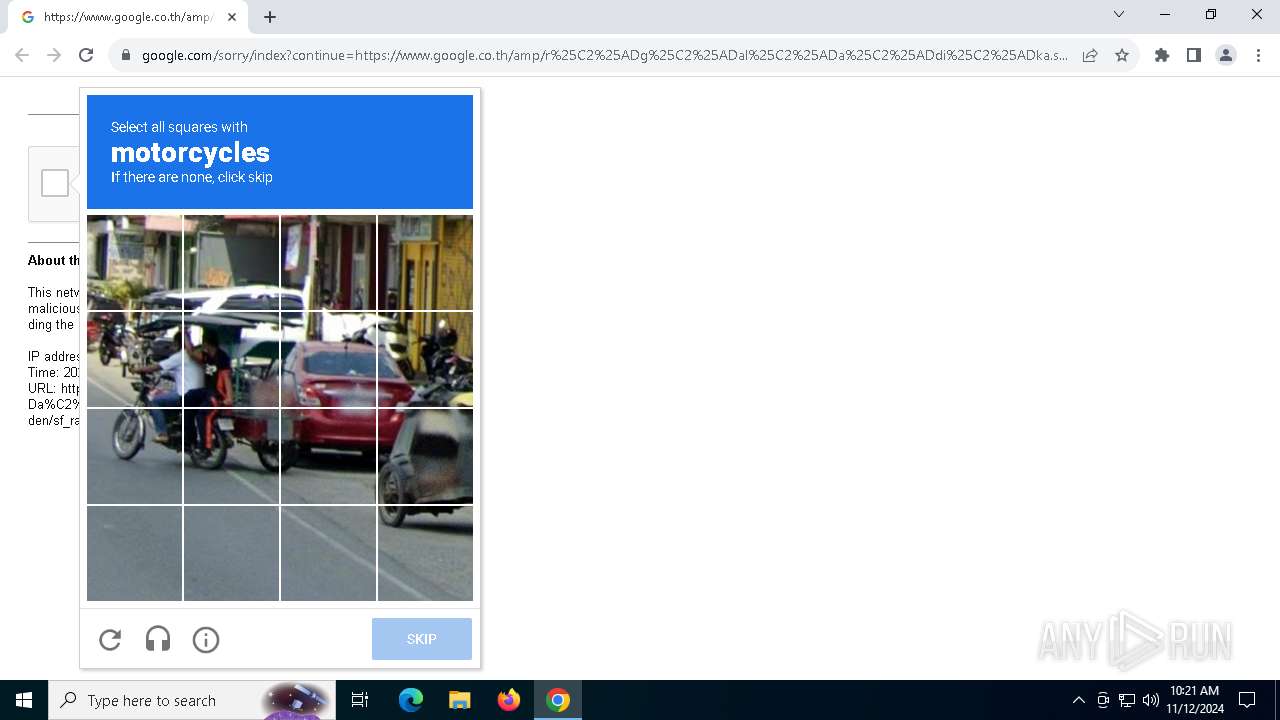Viewport: 1280px width, 720px height.
Task: Show hidden system tray icons
Action: (x=1078, y=700)
